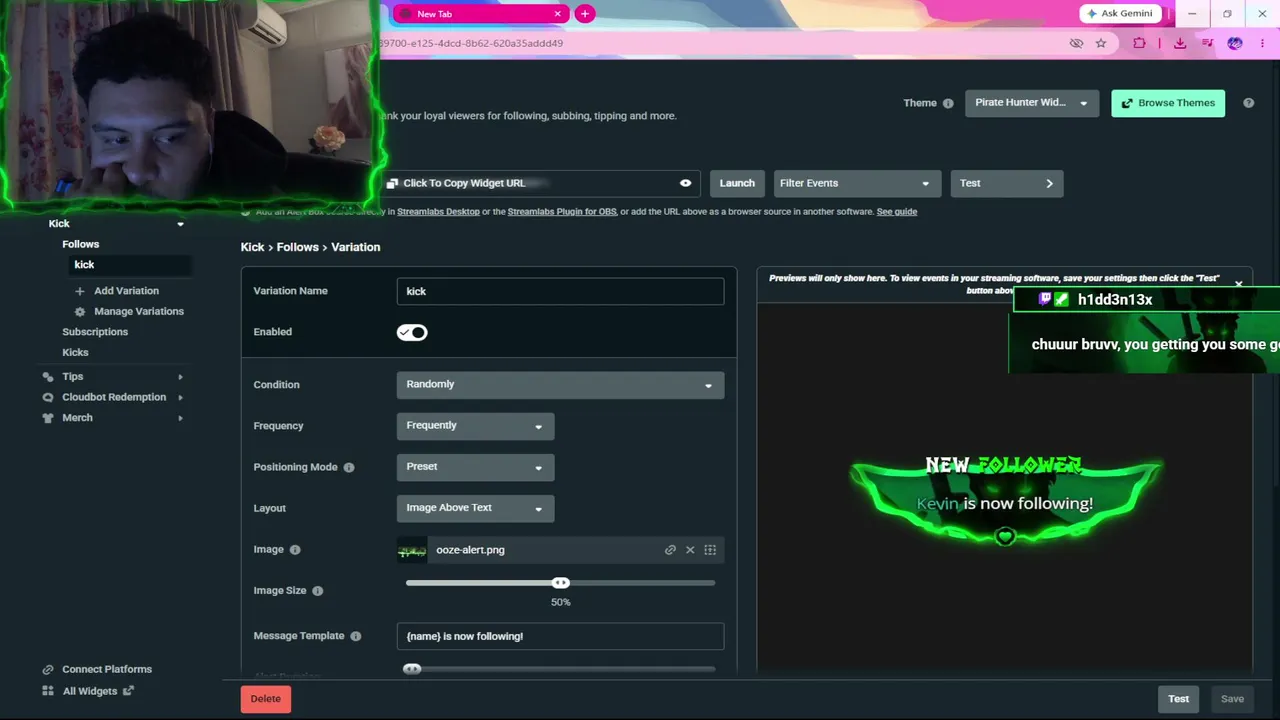The image size is (1280, 720).
Task: Toggle widget URL visibility eye
Action: point(685,183)
